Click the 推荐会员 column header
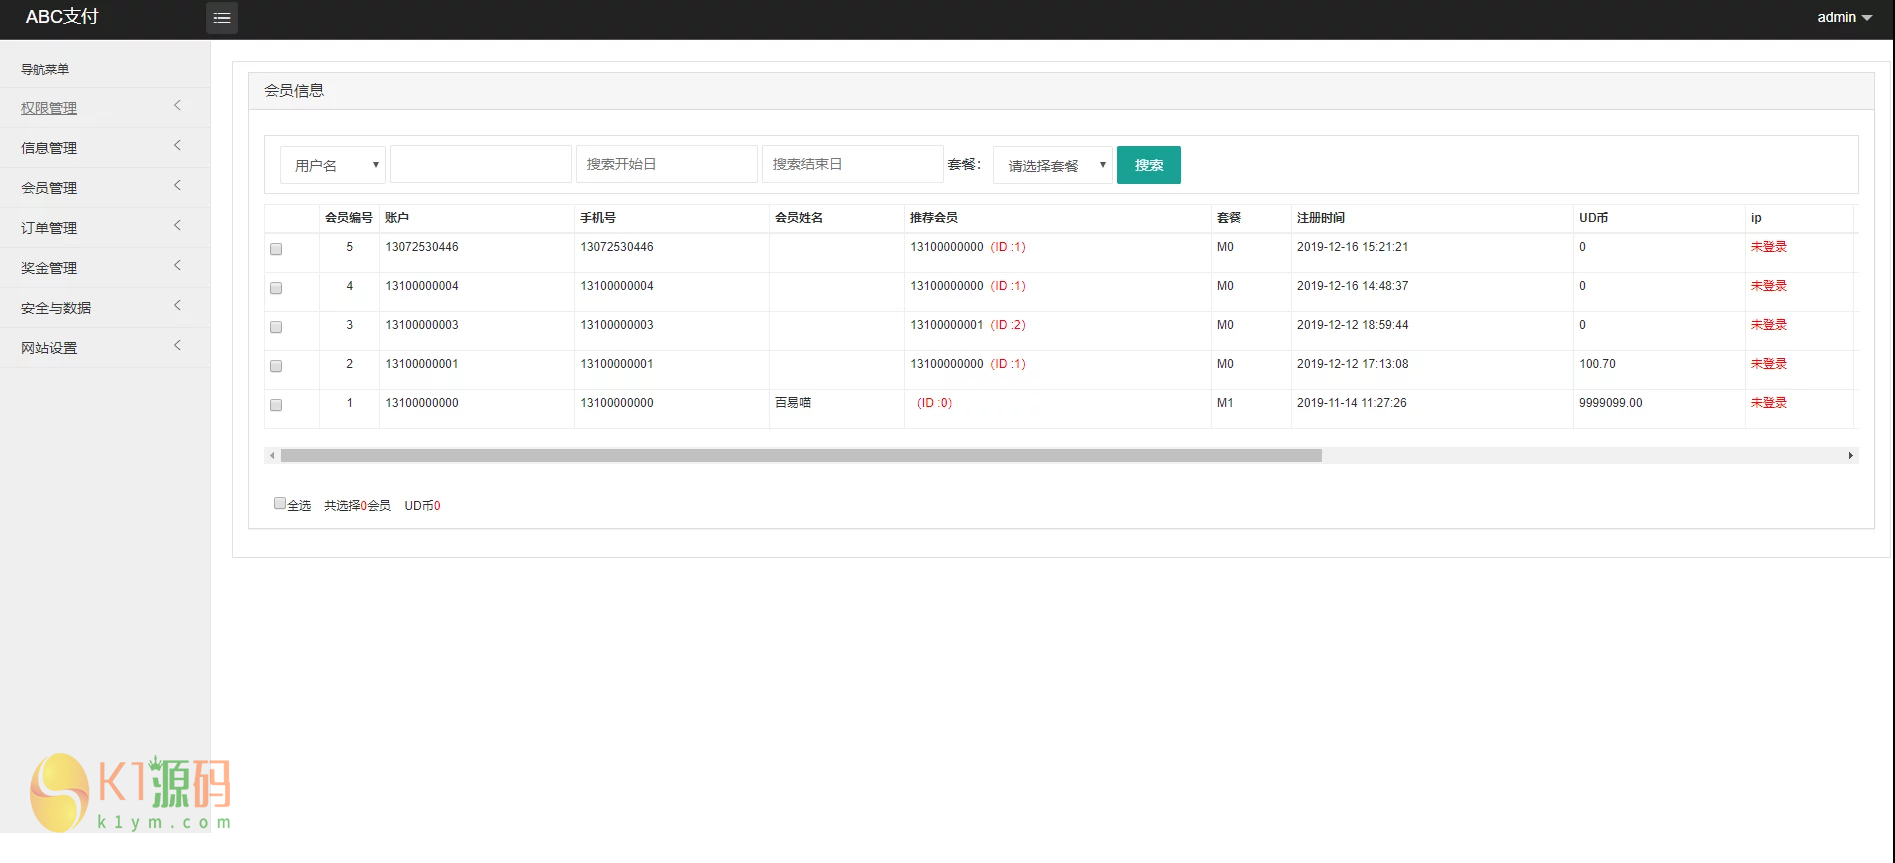 pos(934,217)
